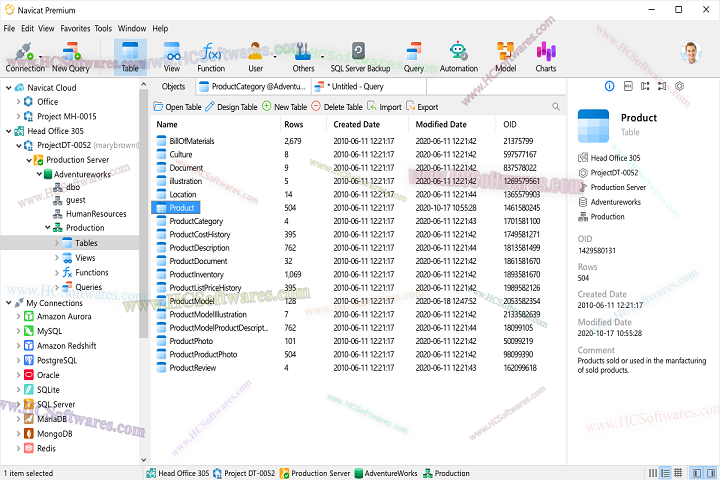Select the ProductReview table row
This screenshot has width=720, height=480.
pos(358,367)
